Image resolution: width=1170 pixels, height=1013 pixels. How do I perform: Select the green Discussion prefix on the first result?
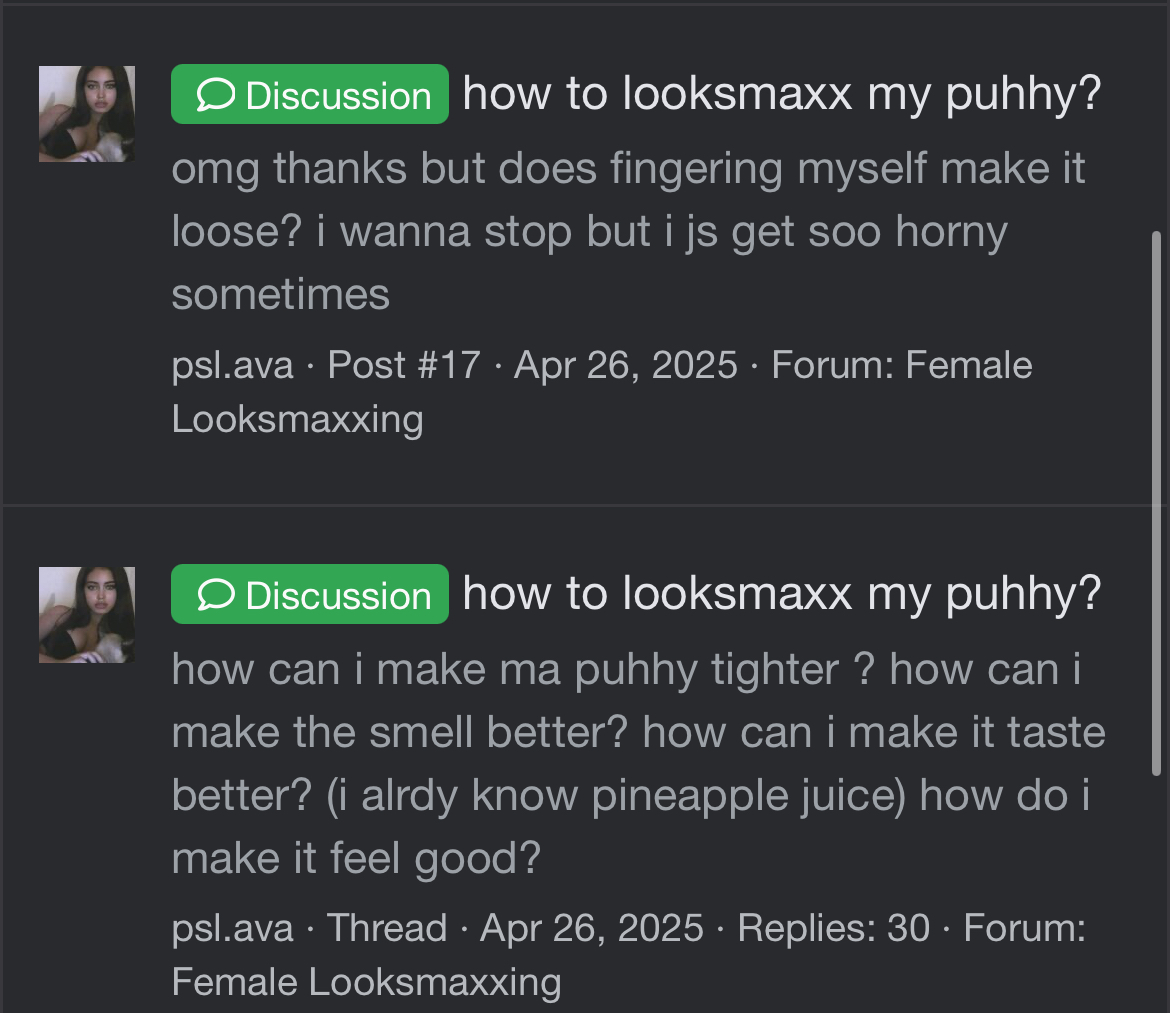click(310, 95)
